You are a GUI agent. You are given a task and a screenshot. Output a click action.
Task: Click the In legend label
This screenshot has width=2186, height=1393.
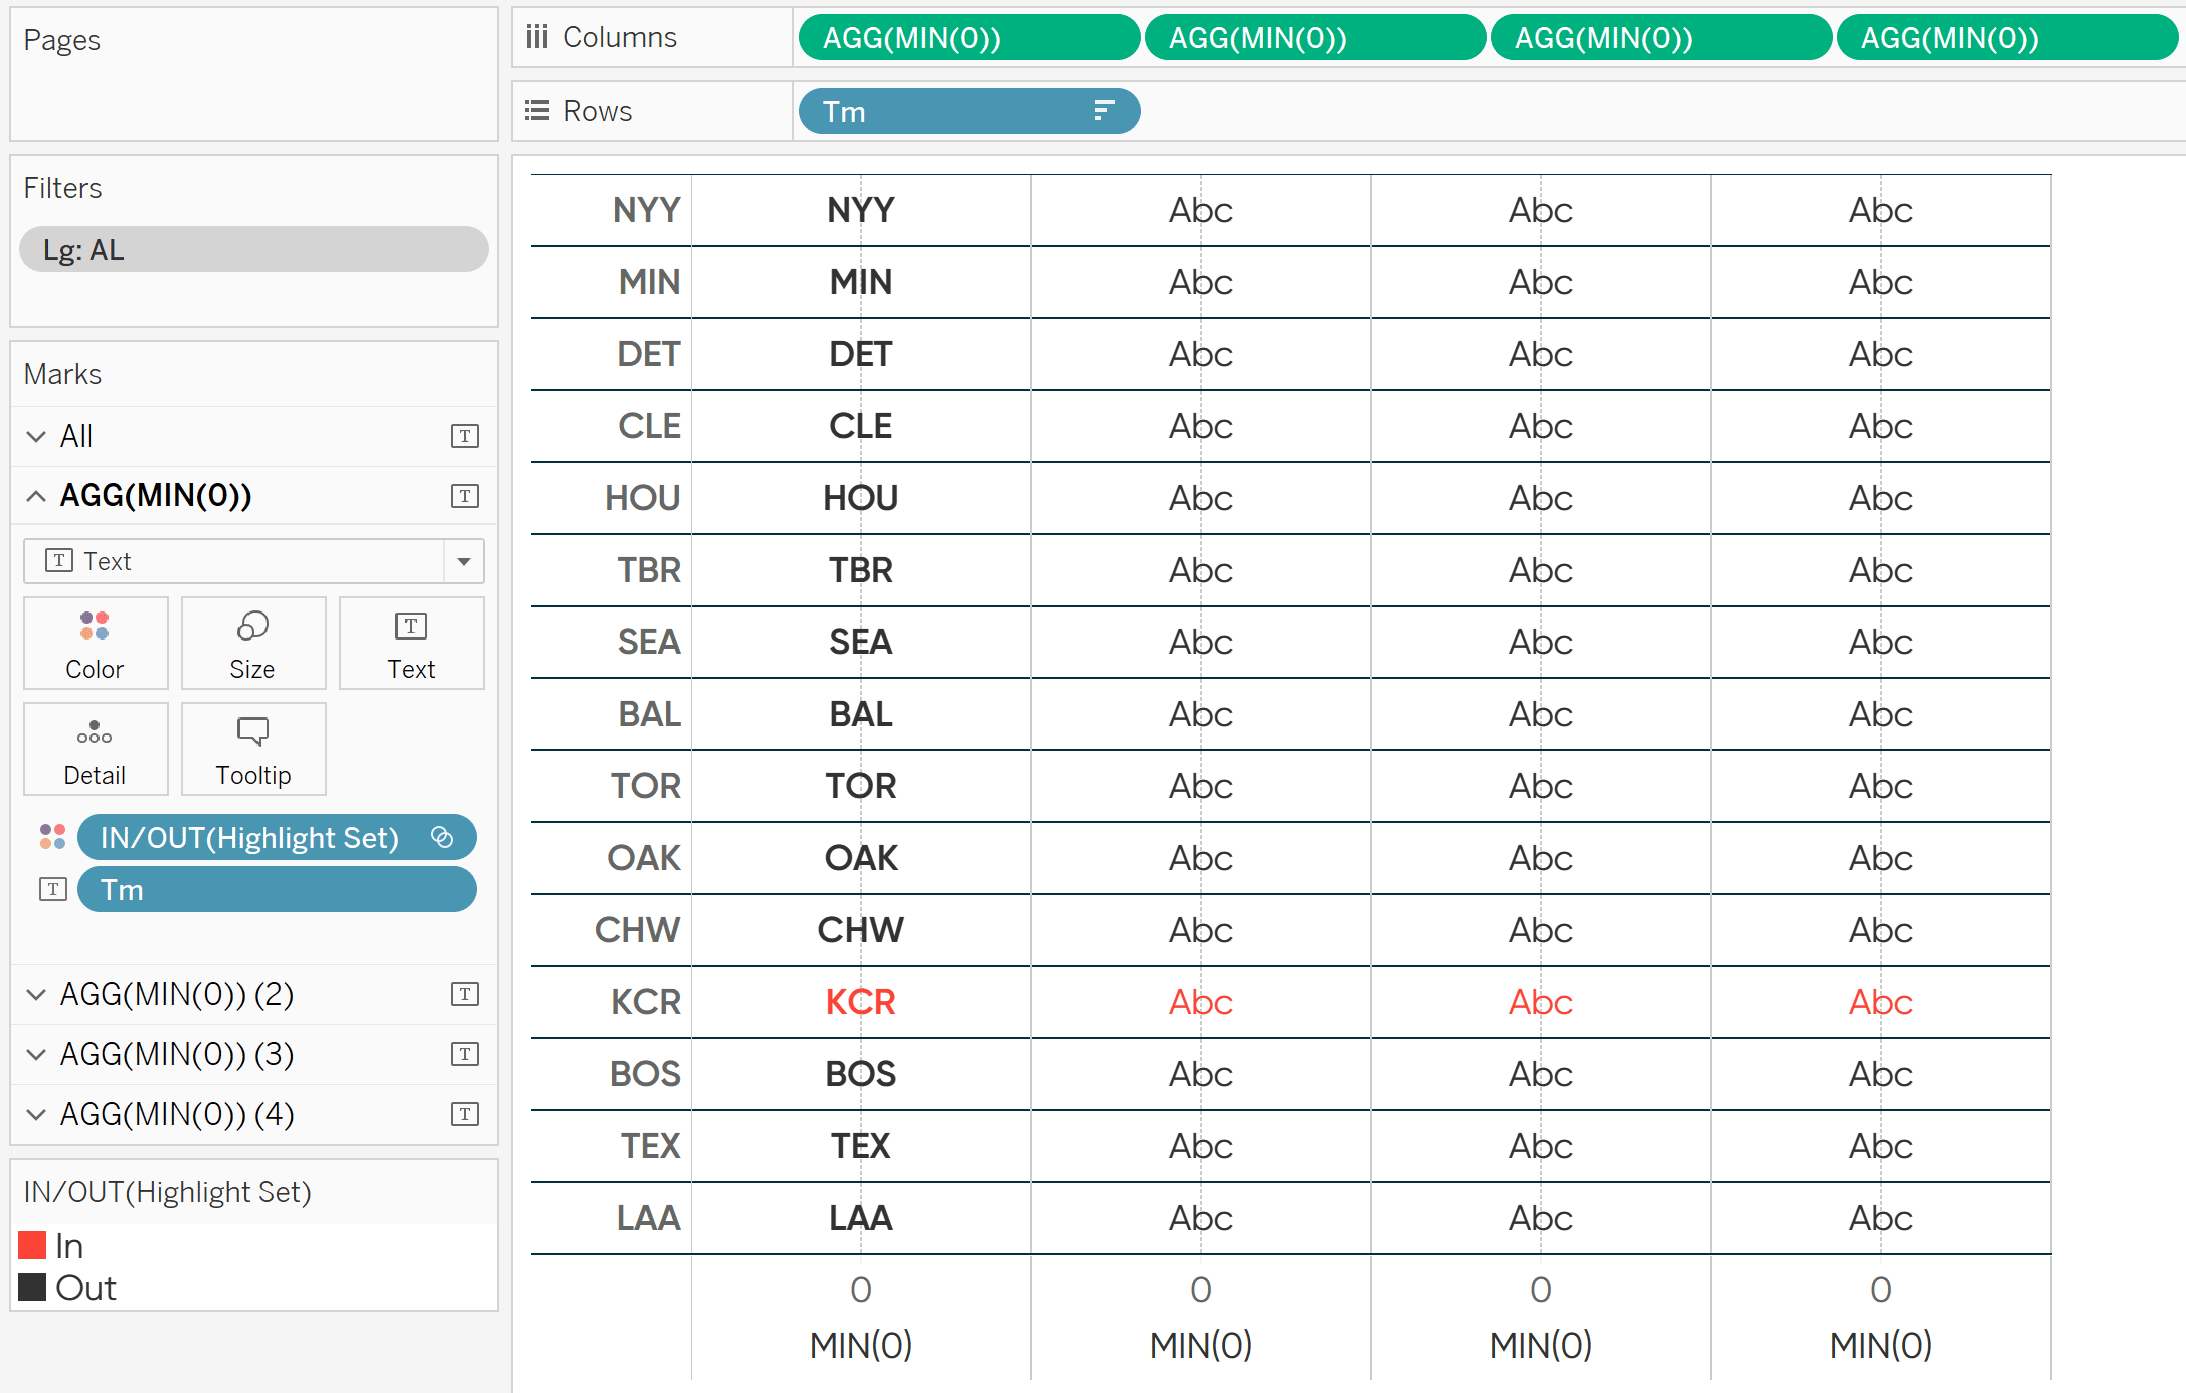coord(69,1246)
